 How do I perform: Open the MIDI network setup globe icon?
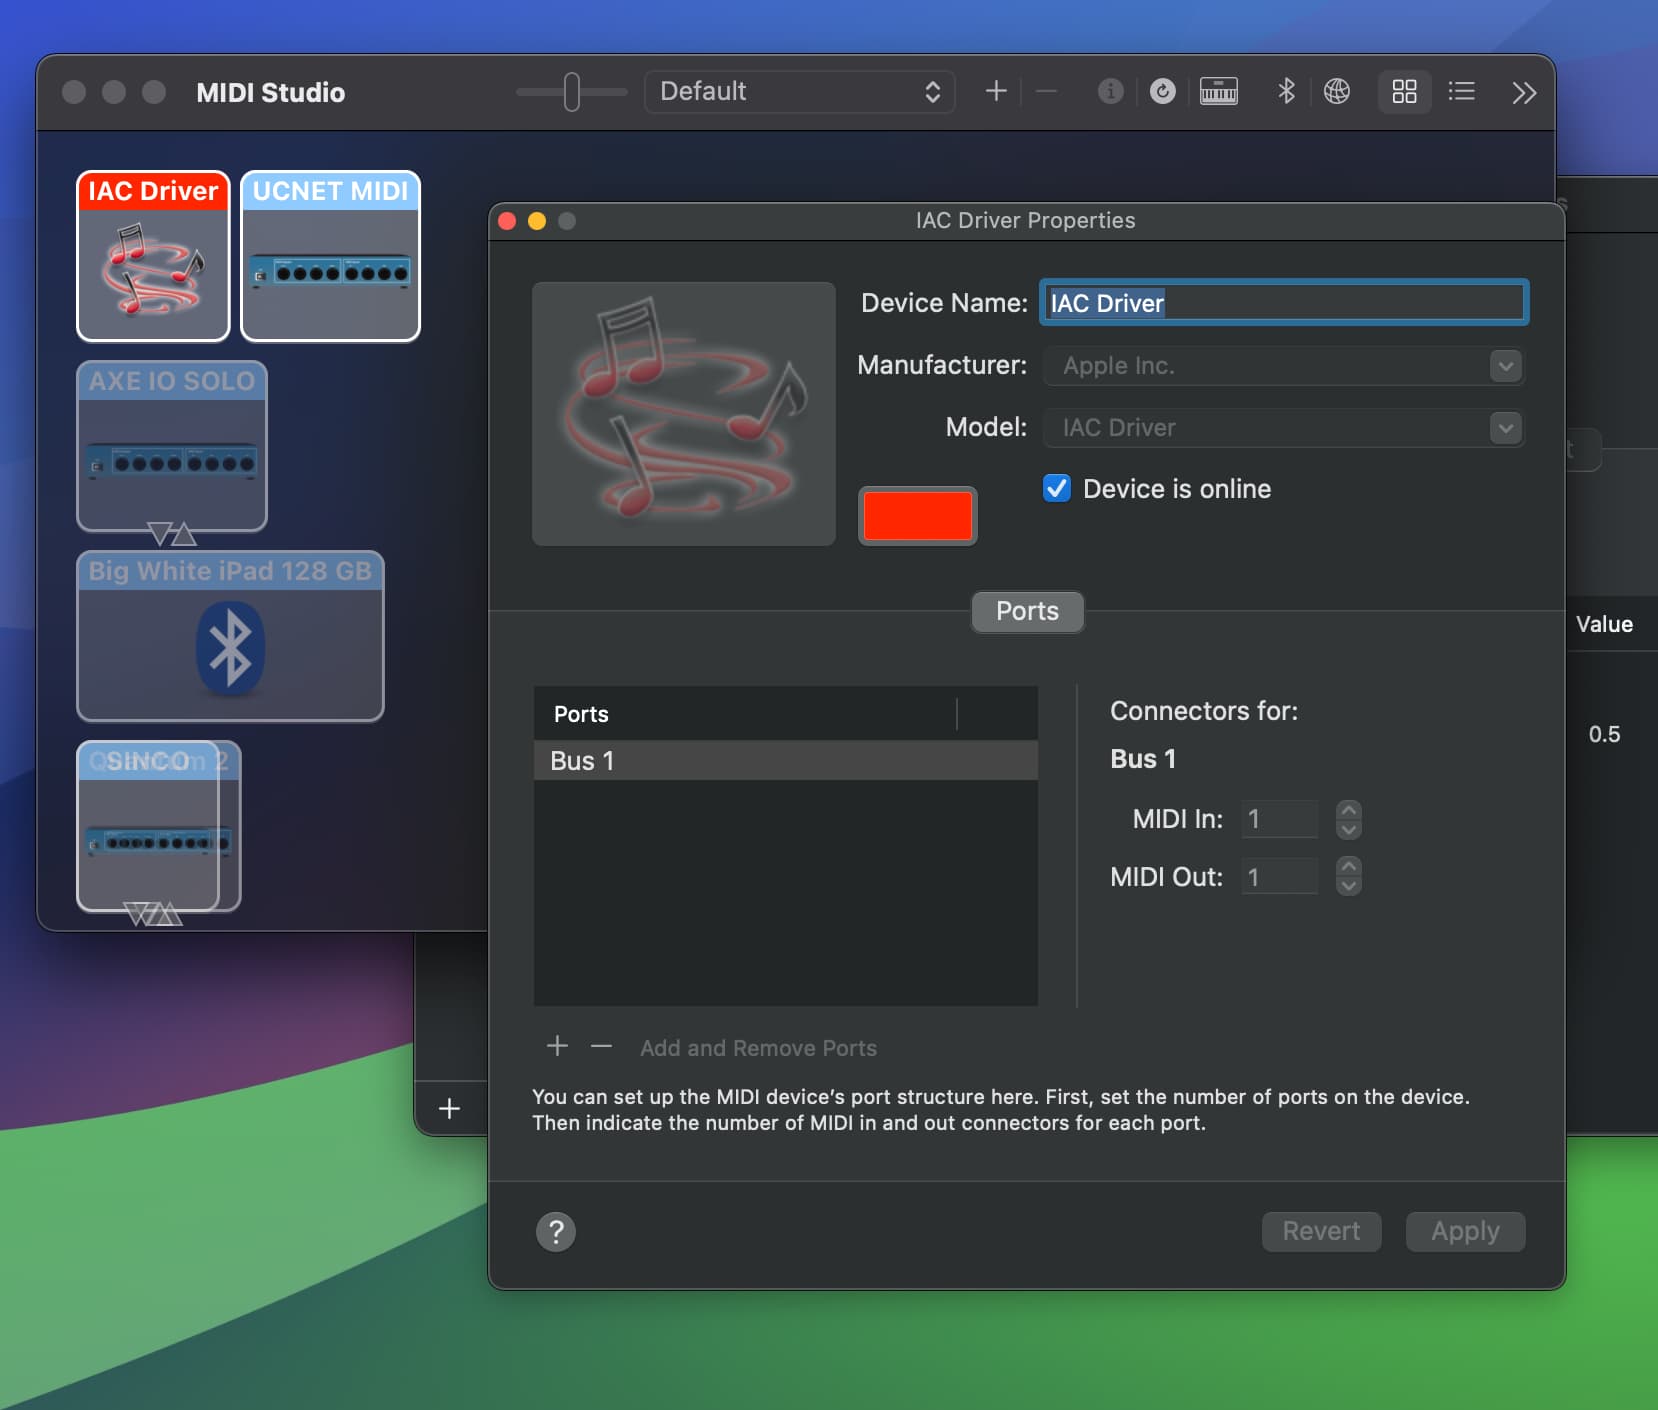pos(1337,92)
